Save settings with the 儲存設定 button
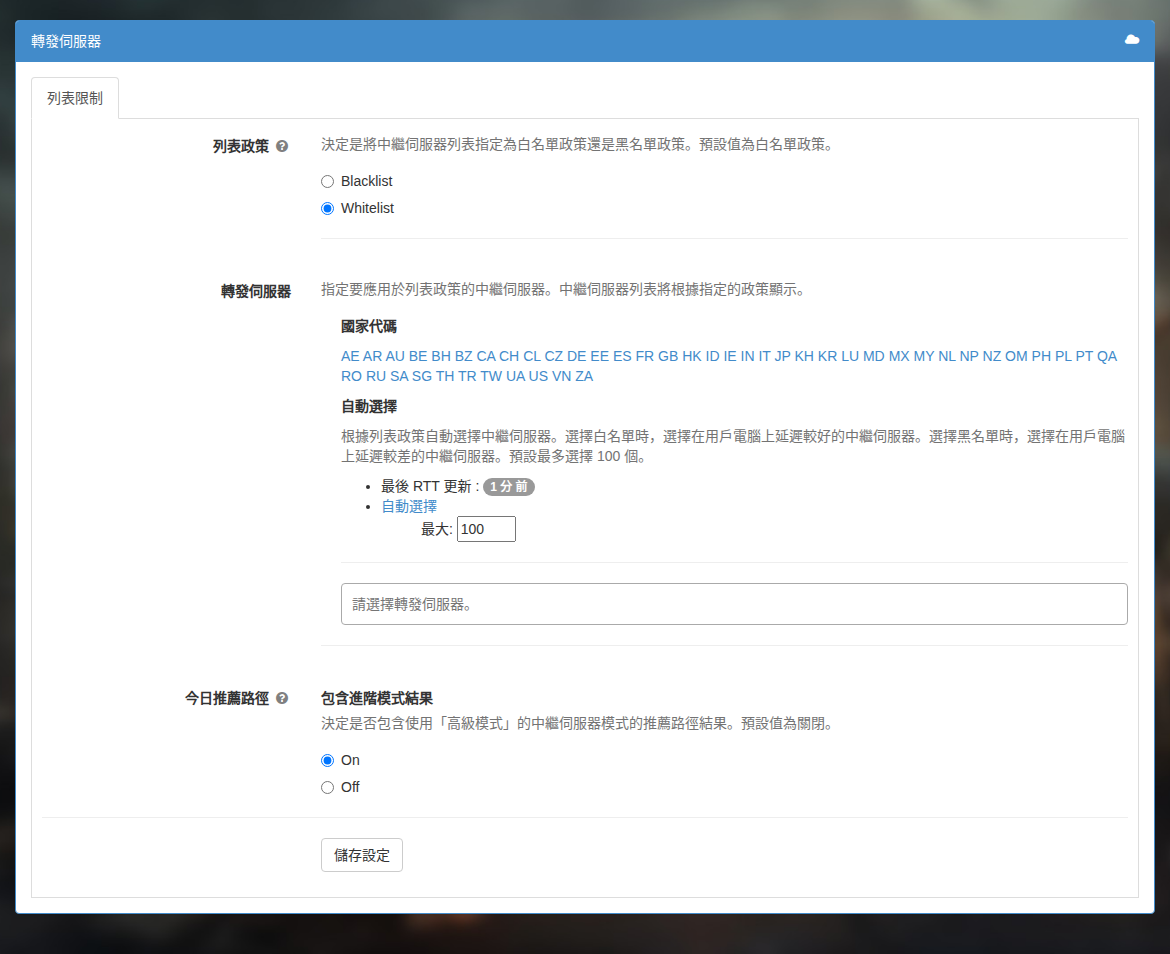 tap(362, 855)
